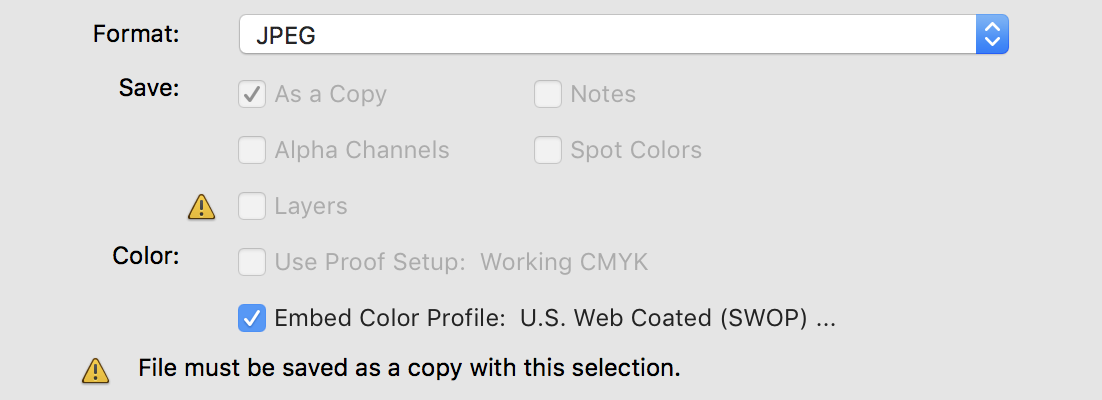Enable the Spot Colors checkbox
The width and height of the screenshot is (1102, 400).
coord(547,150)
